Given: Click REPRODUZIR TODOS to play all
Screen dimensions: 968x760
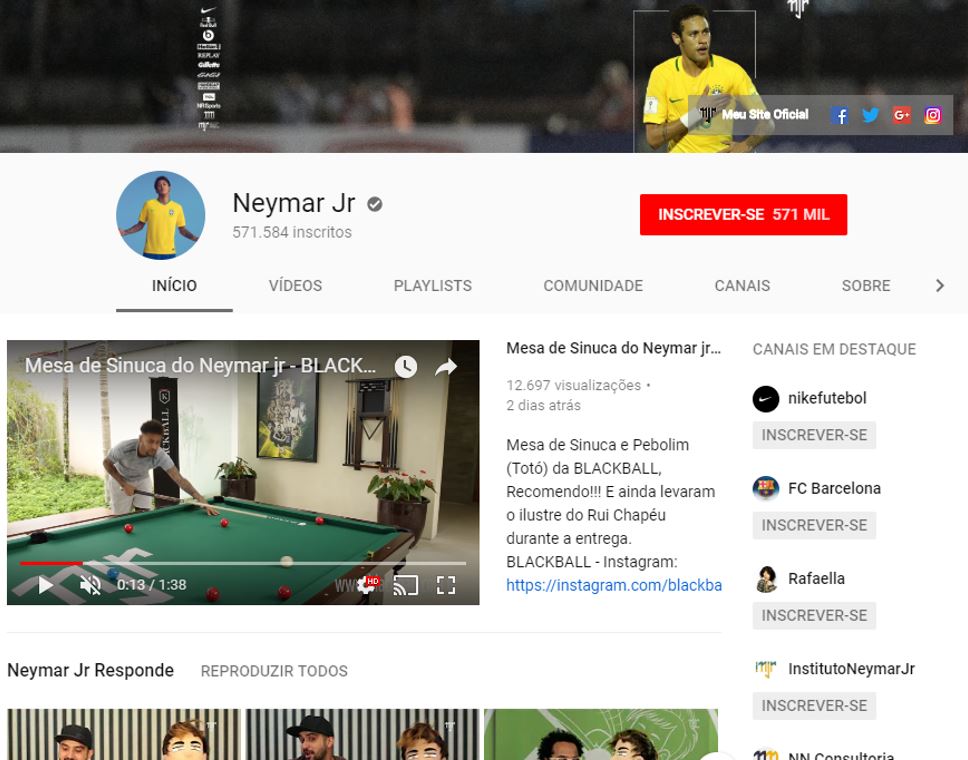Looking at the screenshot, I should 274,671.
